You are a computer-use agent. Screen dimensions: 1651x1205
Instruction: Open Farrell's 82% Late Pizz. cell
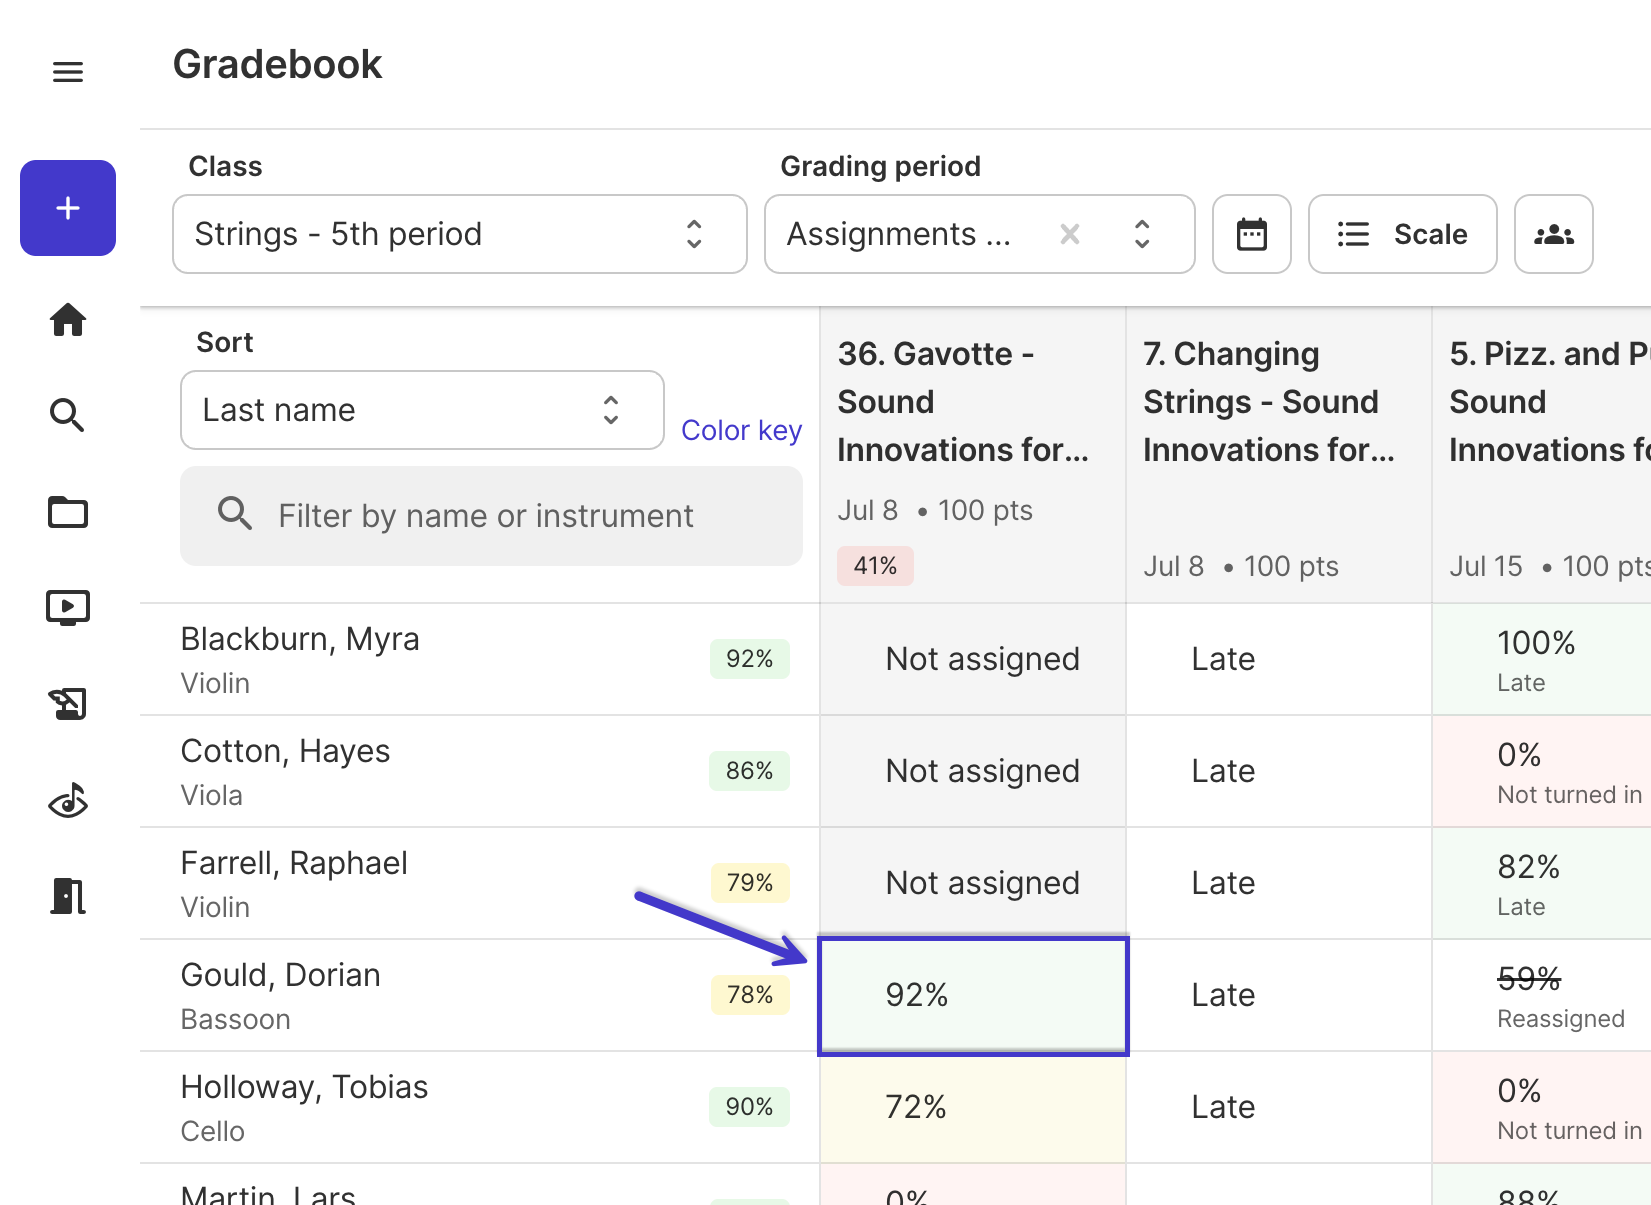coord(1542,883)
